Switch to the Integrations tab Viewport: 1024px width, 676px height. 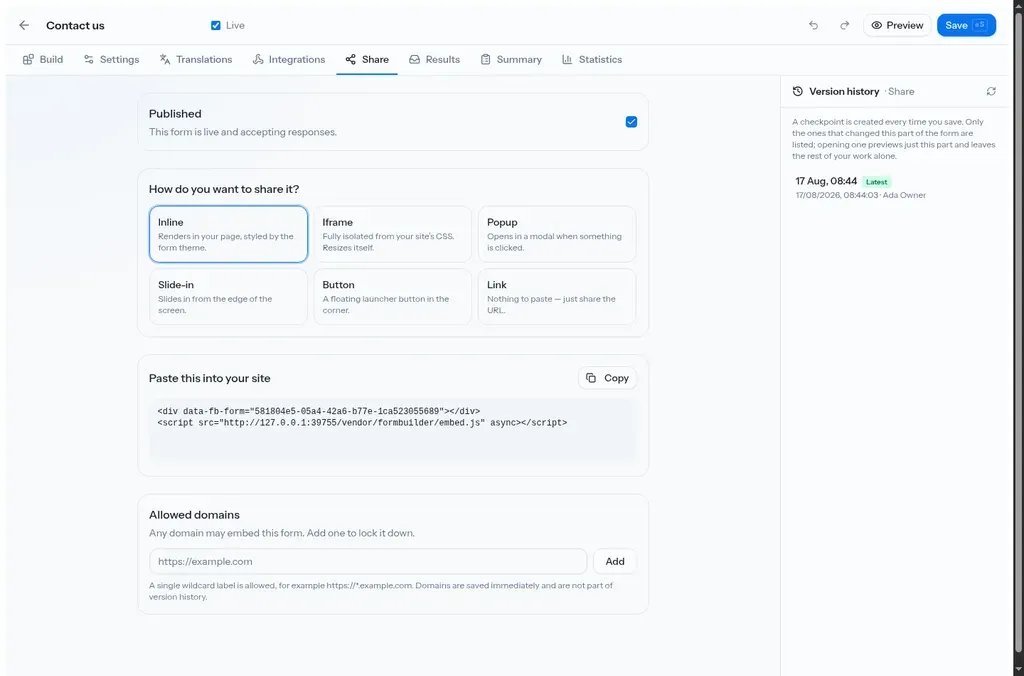point(289,59)
